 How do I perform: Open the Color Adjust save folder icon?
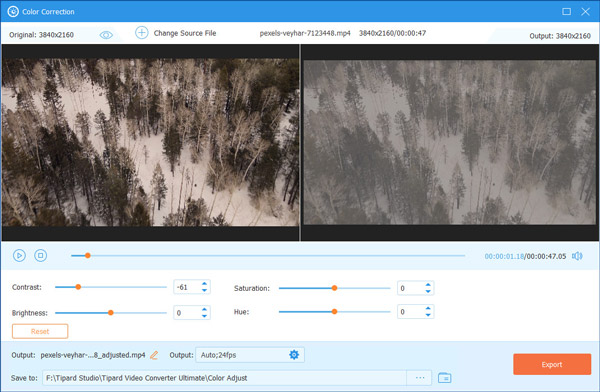point(444,378)
